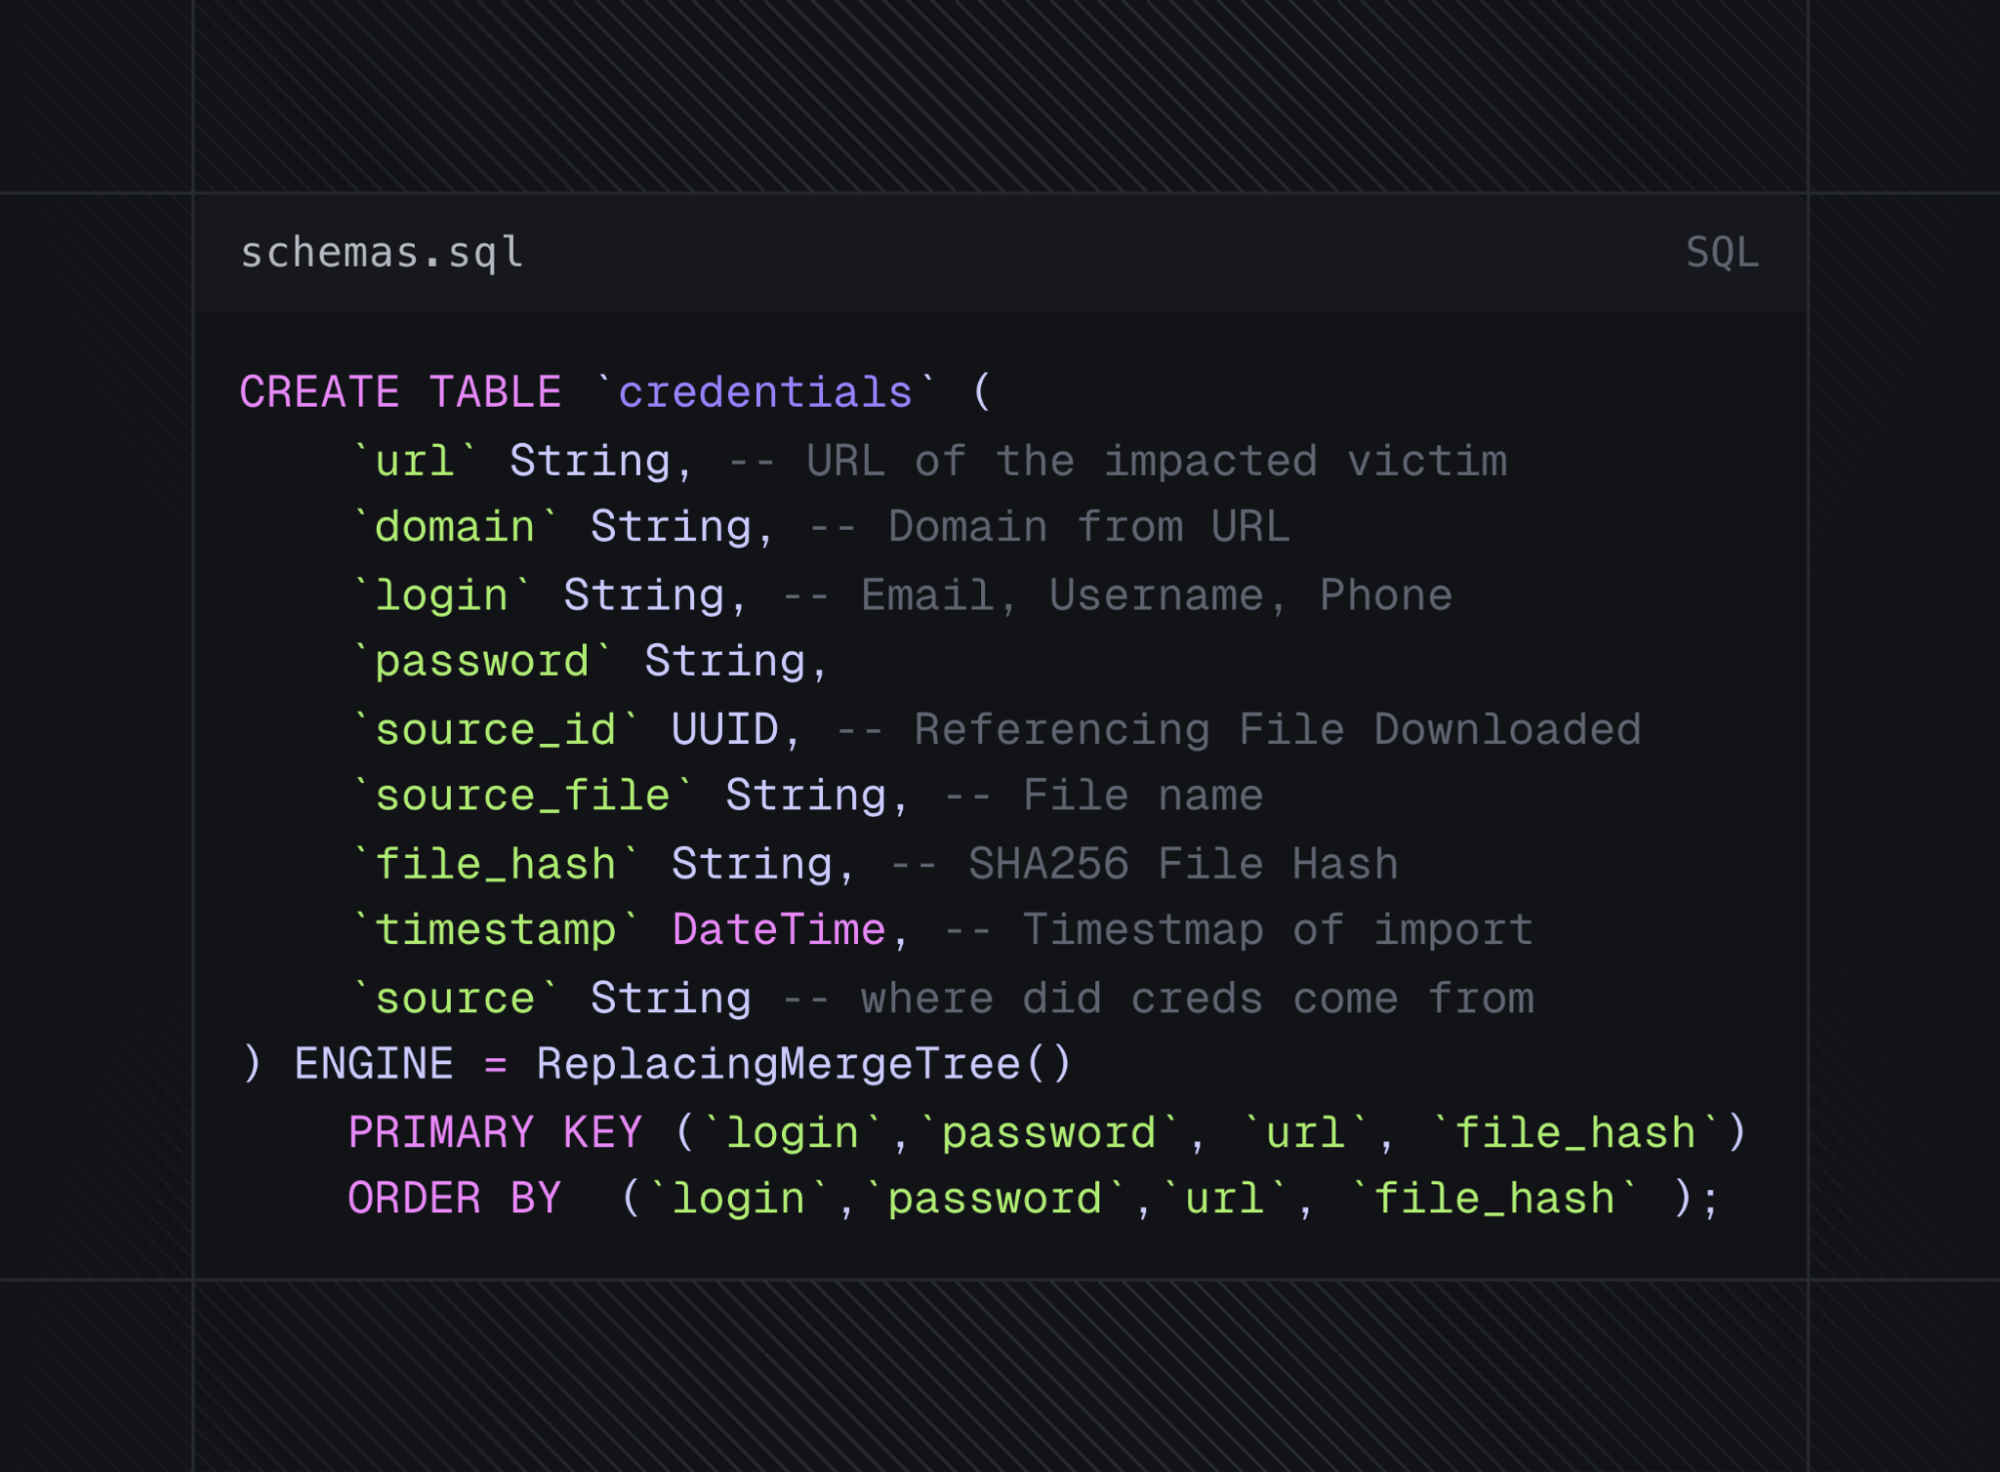Viewport: 2000px width, 1472px height.
Task: Click the UUID type of source_id
Action: point(724,730)
